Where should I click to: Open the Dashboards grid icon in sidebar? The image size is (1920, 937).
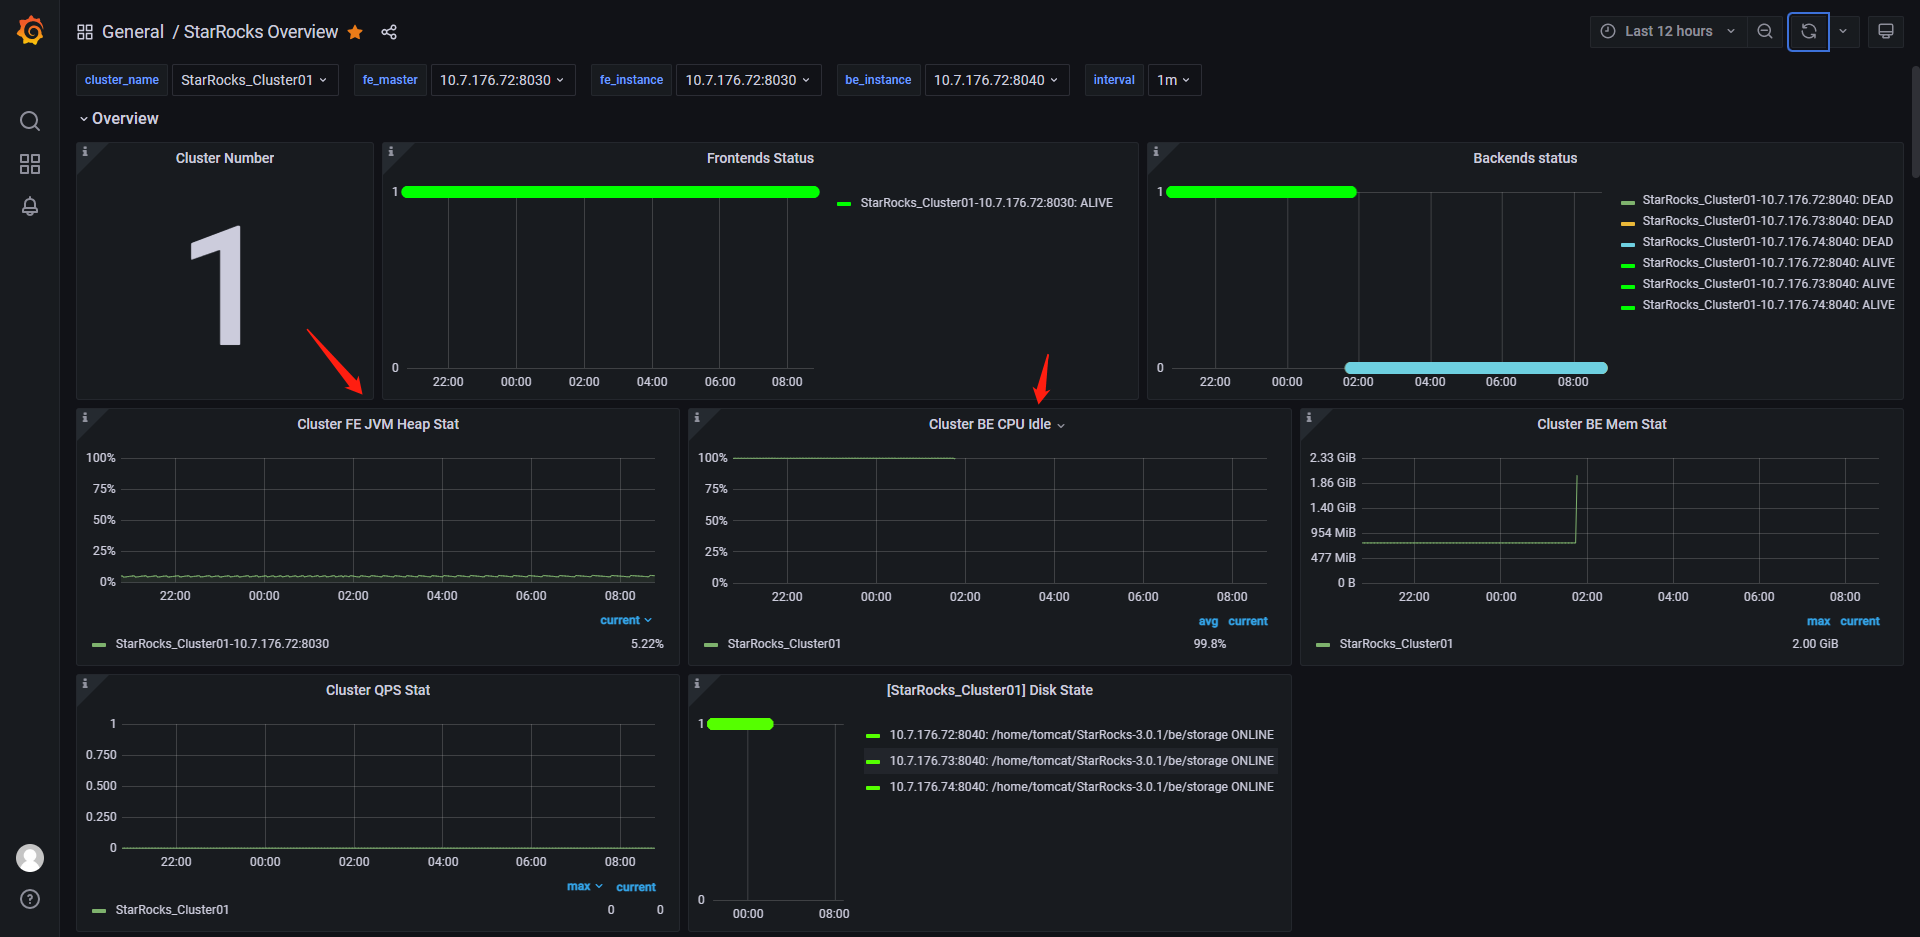pos(30,164)
